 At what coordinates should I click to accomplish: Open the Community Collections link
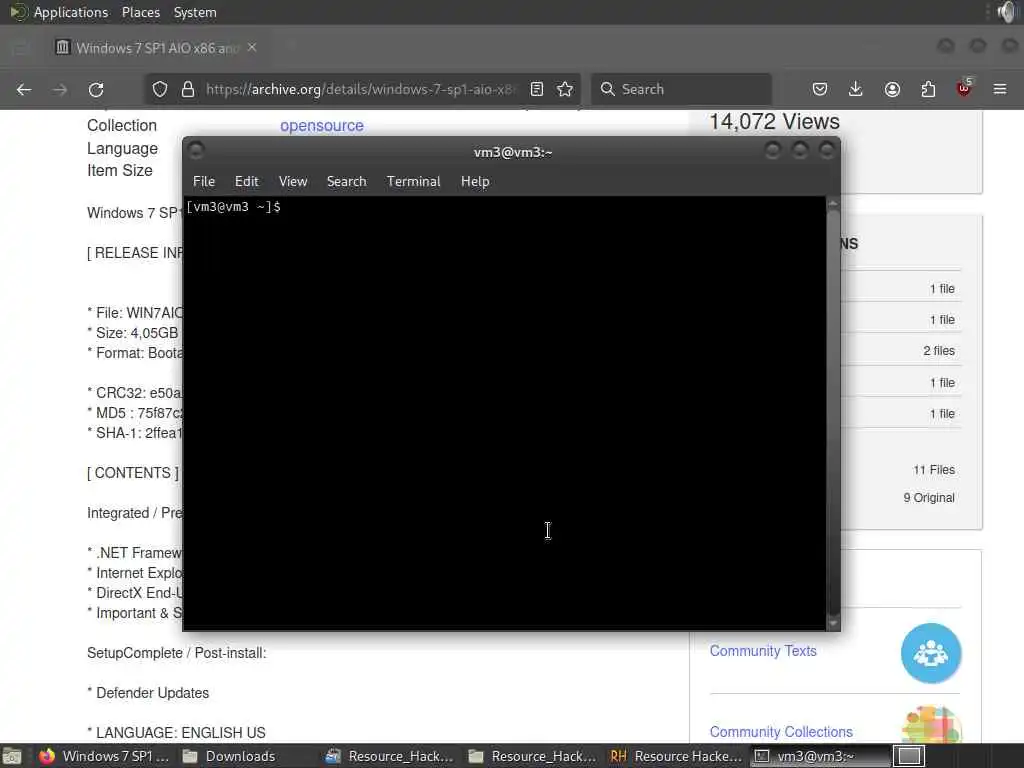point(781,732)
